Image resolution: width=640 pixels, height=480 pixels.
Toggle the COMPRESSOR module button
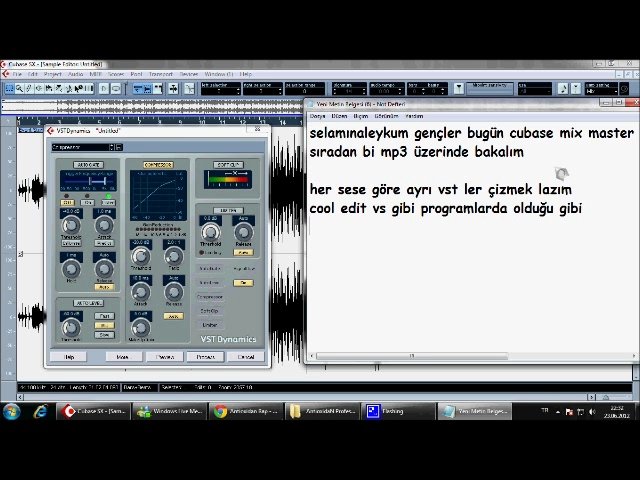click(158, 165)
